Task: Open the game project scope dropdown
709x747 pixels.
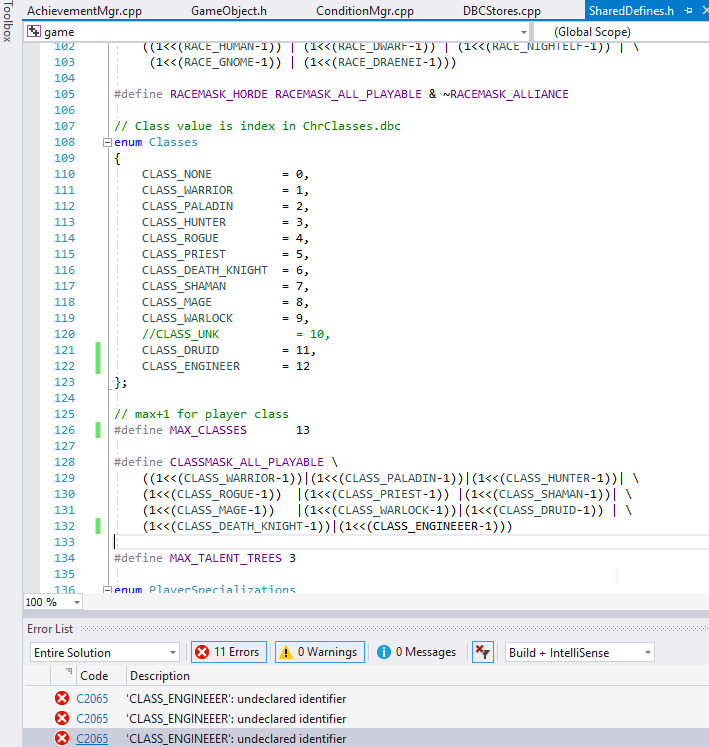Action: coord(524,32)
